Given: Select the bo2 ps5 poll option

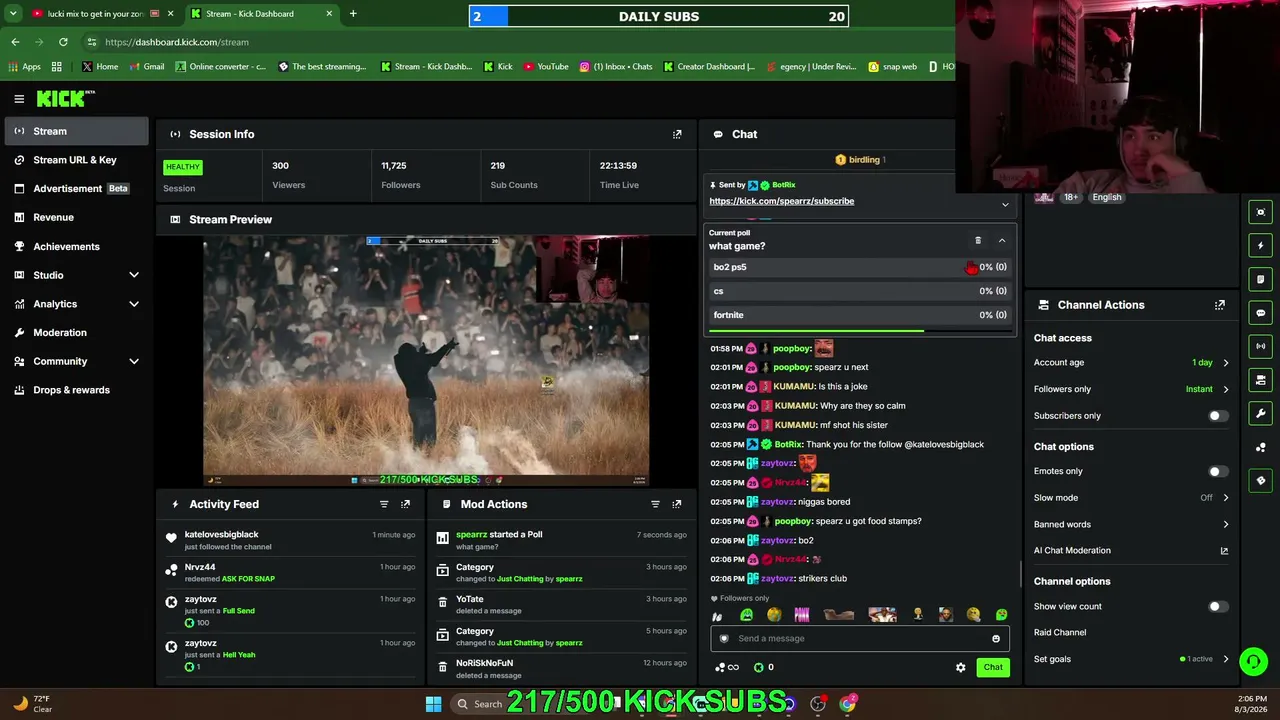Looking at the screenshot, I should coord(859,267).
